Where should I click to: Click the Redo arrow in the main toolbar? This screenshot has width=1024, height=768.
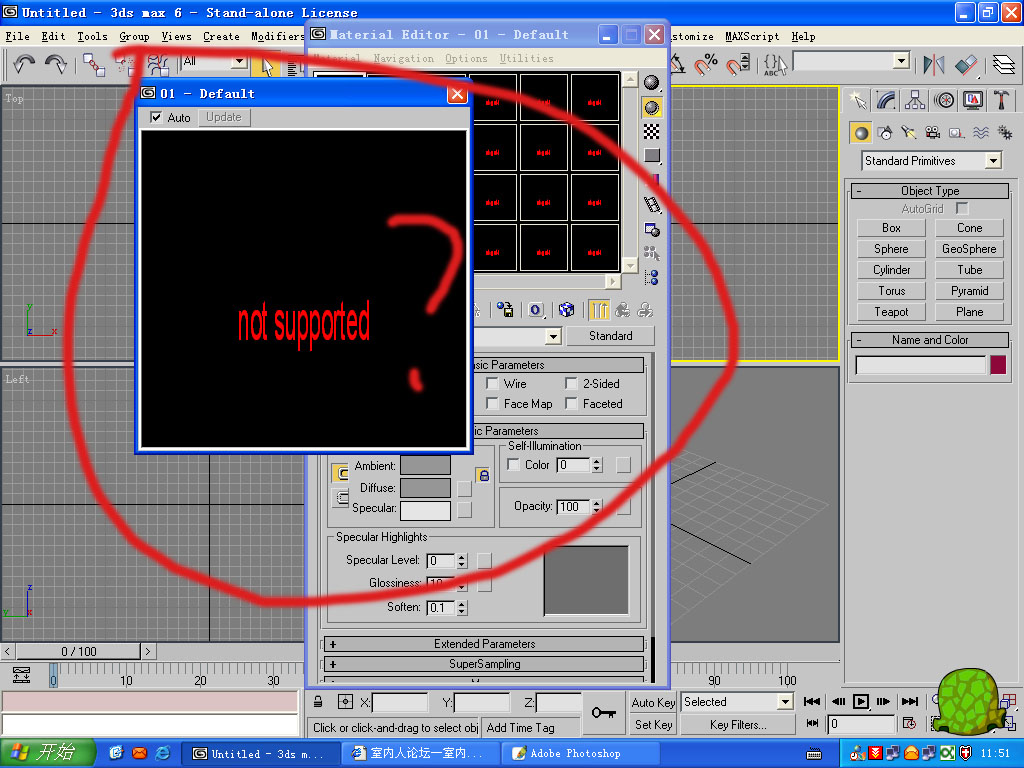coord(56,64)
